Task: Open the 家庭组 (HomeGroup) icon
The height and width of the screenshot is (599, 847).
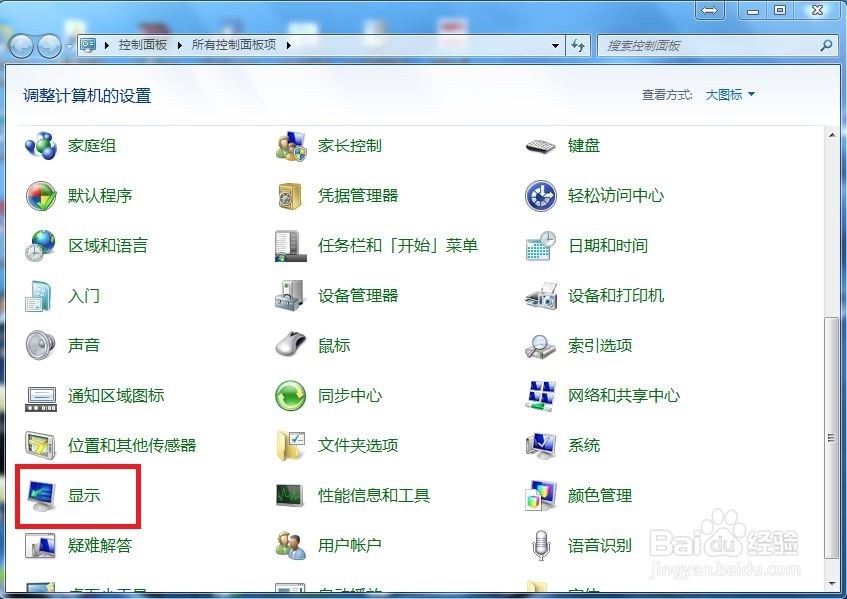Action: 41,146
